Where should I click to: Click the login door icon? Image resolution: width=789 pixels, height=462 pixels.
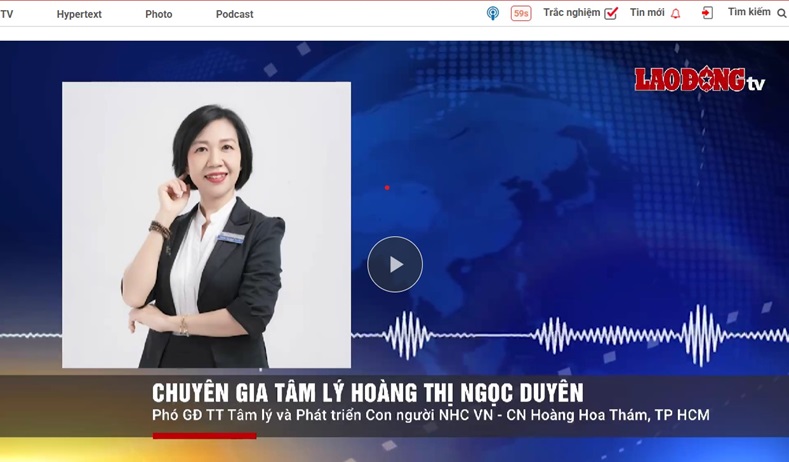pyautogui.click(x=707, y=13)
